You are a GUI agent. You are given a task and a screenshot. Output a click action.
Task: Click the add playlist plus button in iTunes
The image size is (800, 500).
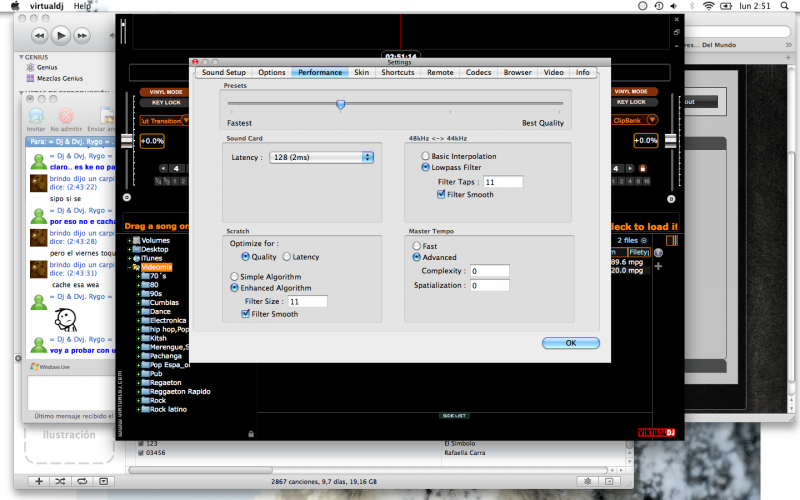pos(39,481)
